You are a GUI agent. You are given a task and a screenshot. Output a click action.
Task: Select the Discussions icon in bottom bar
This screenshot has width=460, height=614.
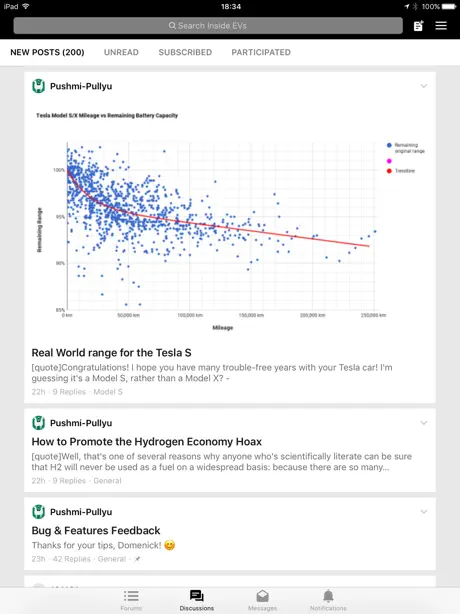[197, 596]
